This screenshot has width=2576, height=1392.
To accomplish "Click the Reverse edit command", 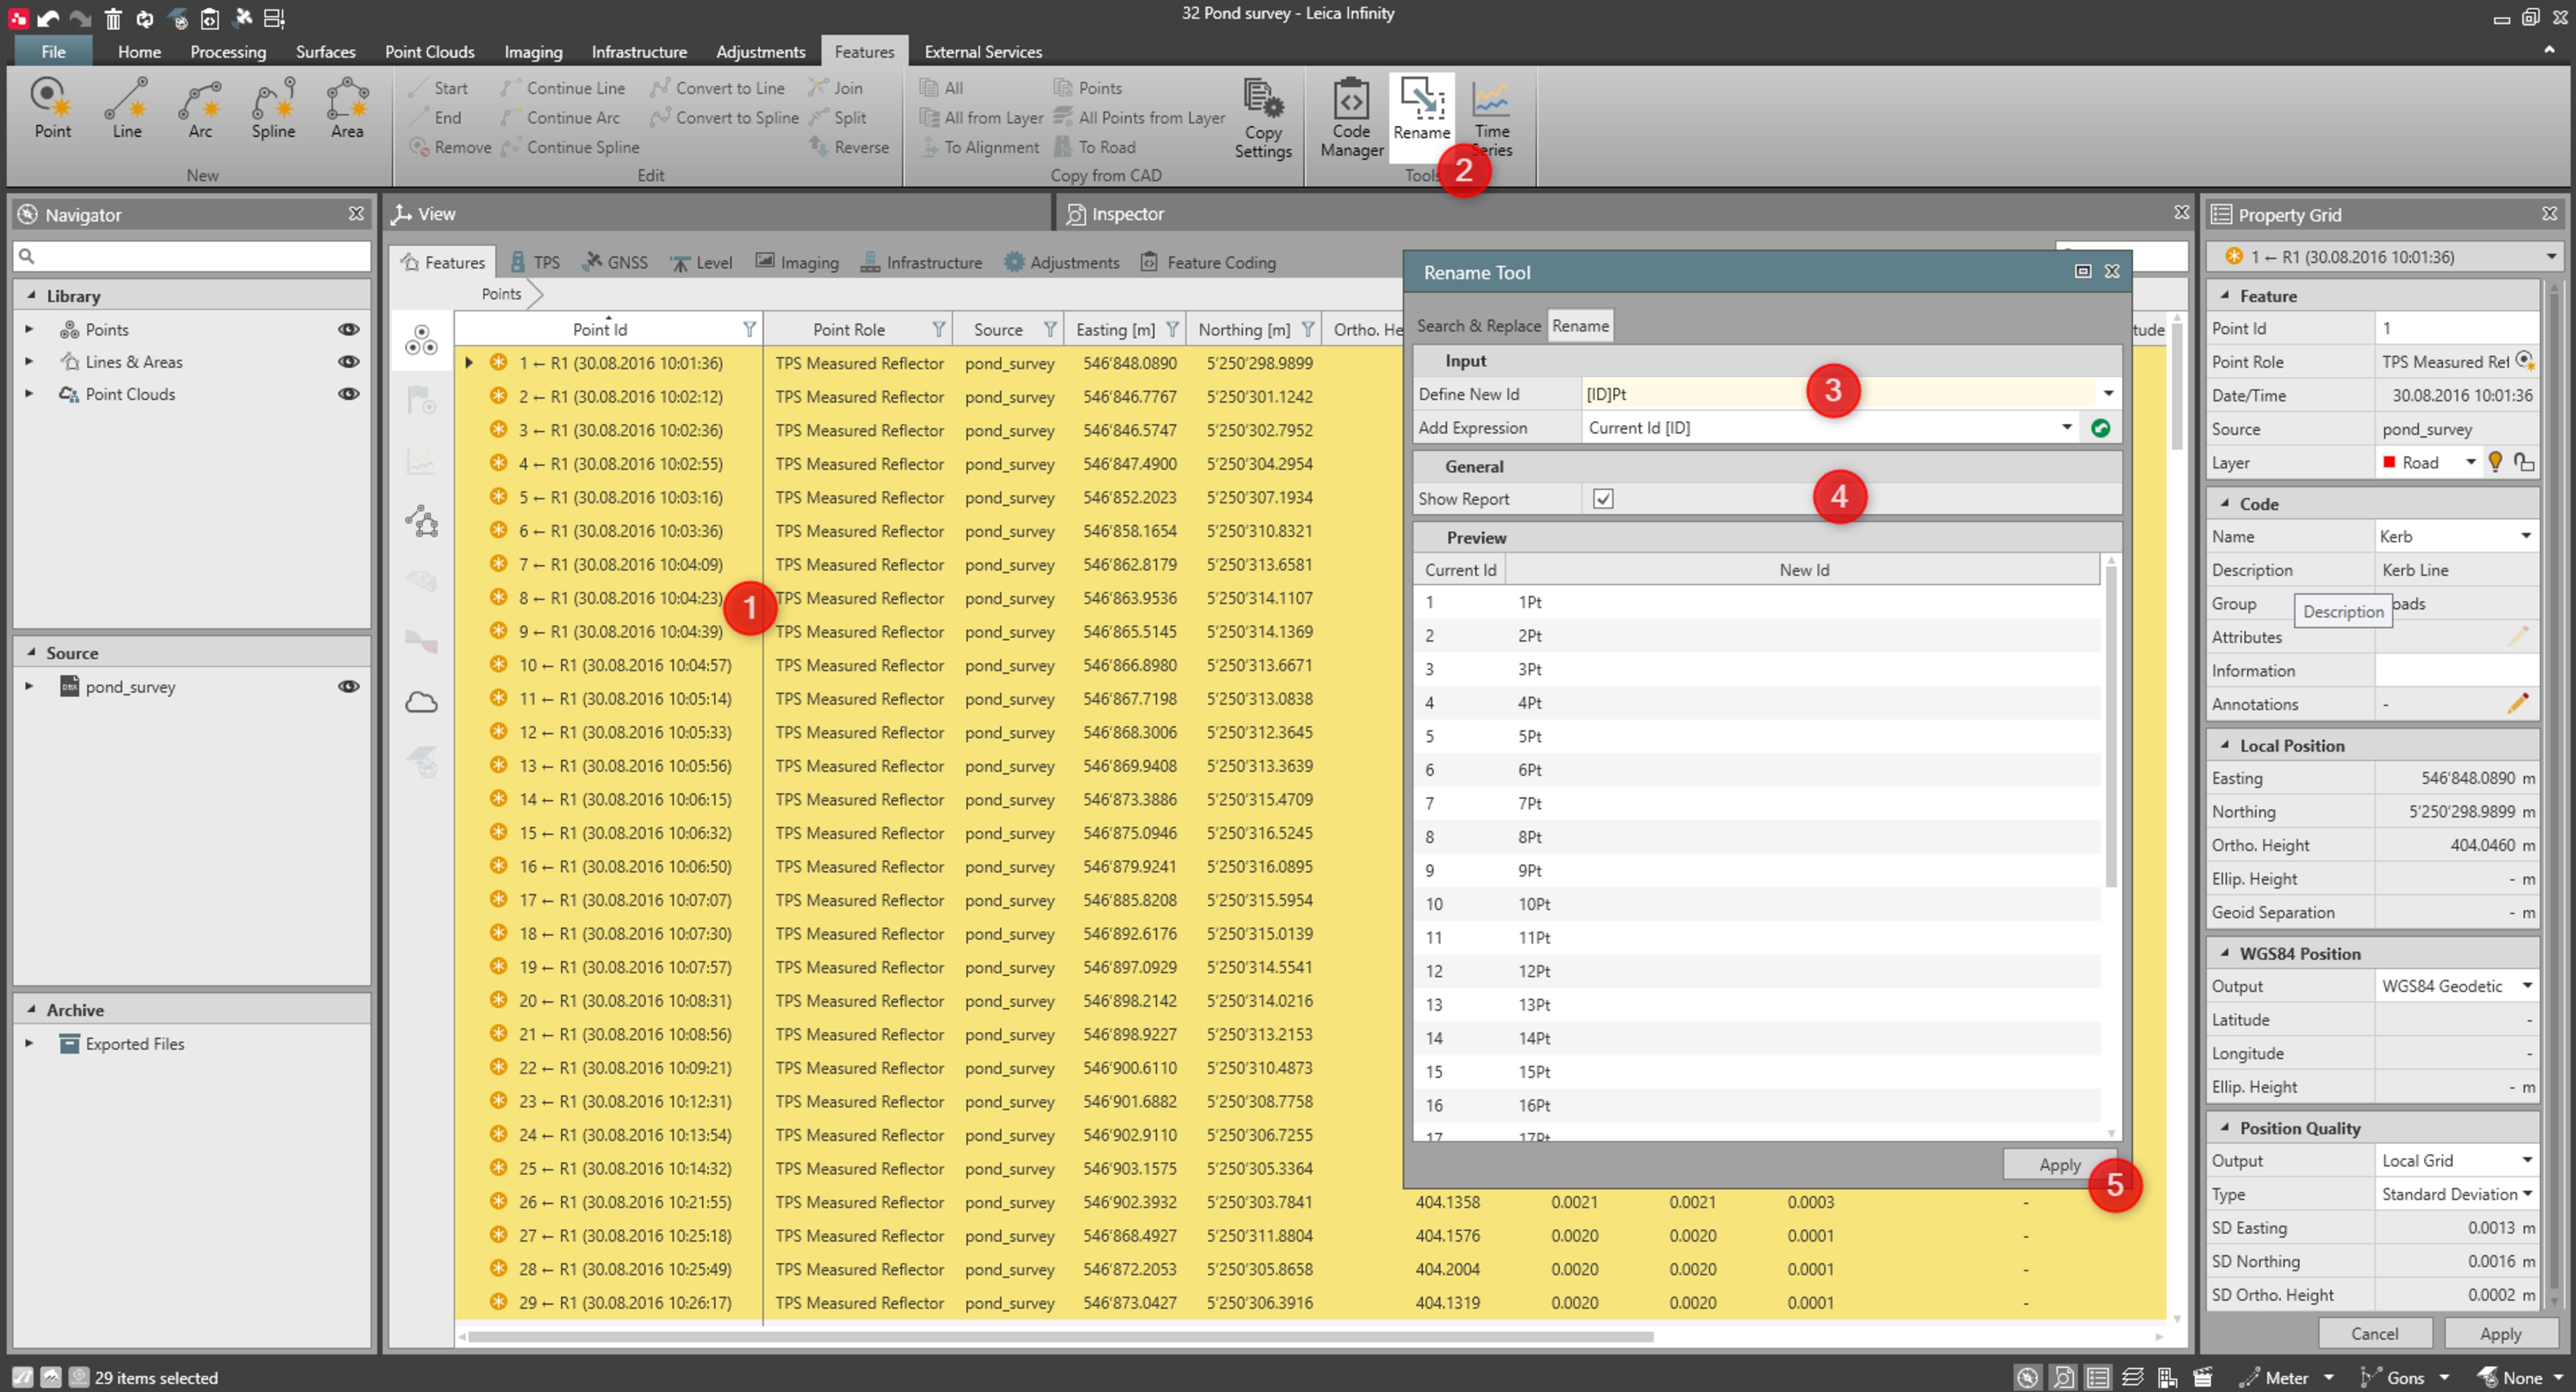I will [849, 147].
